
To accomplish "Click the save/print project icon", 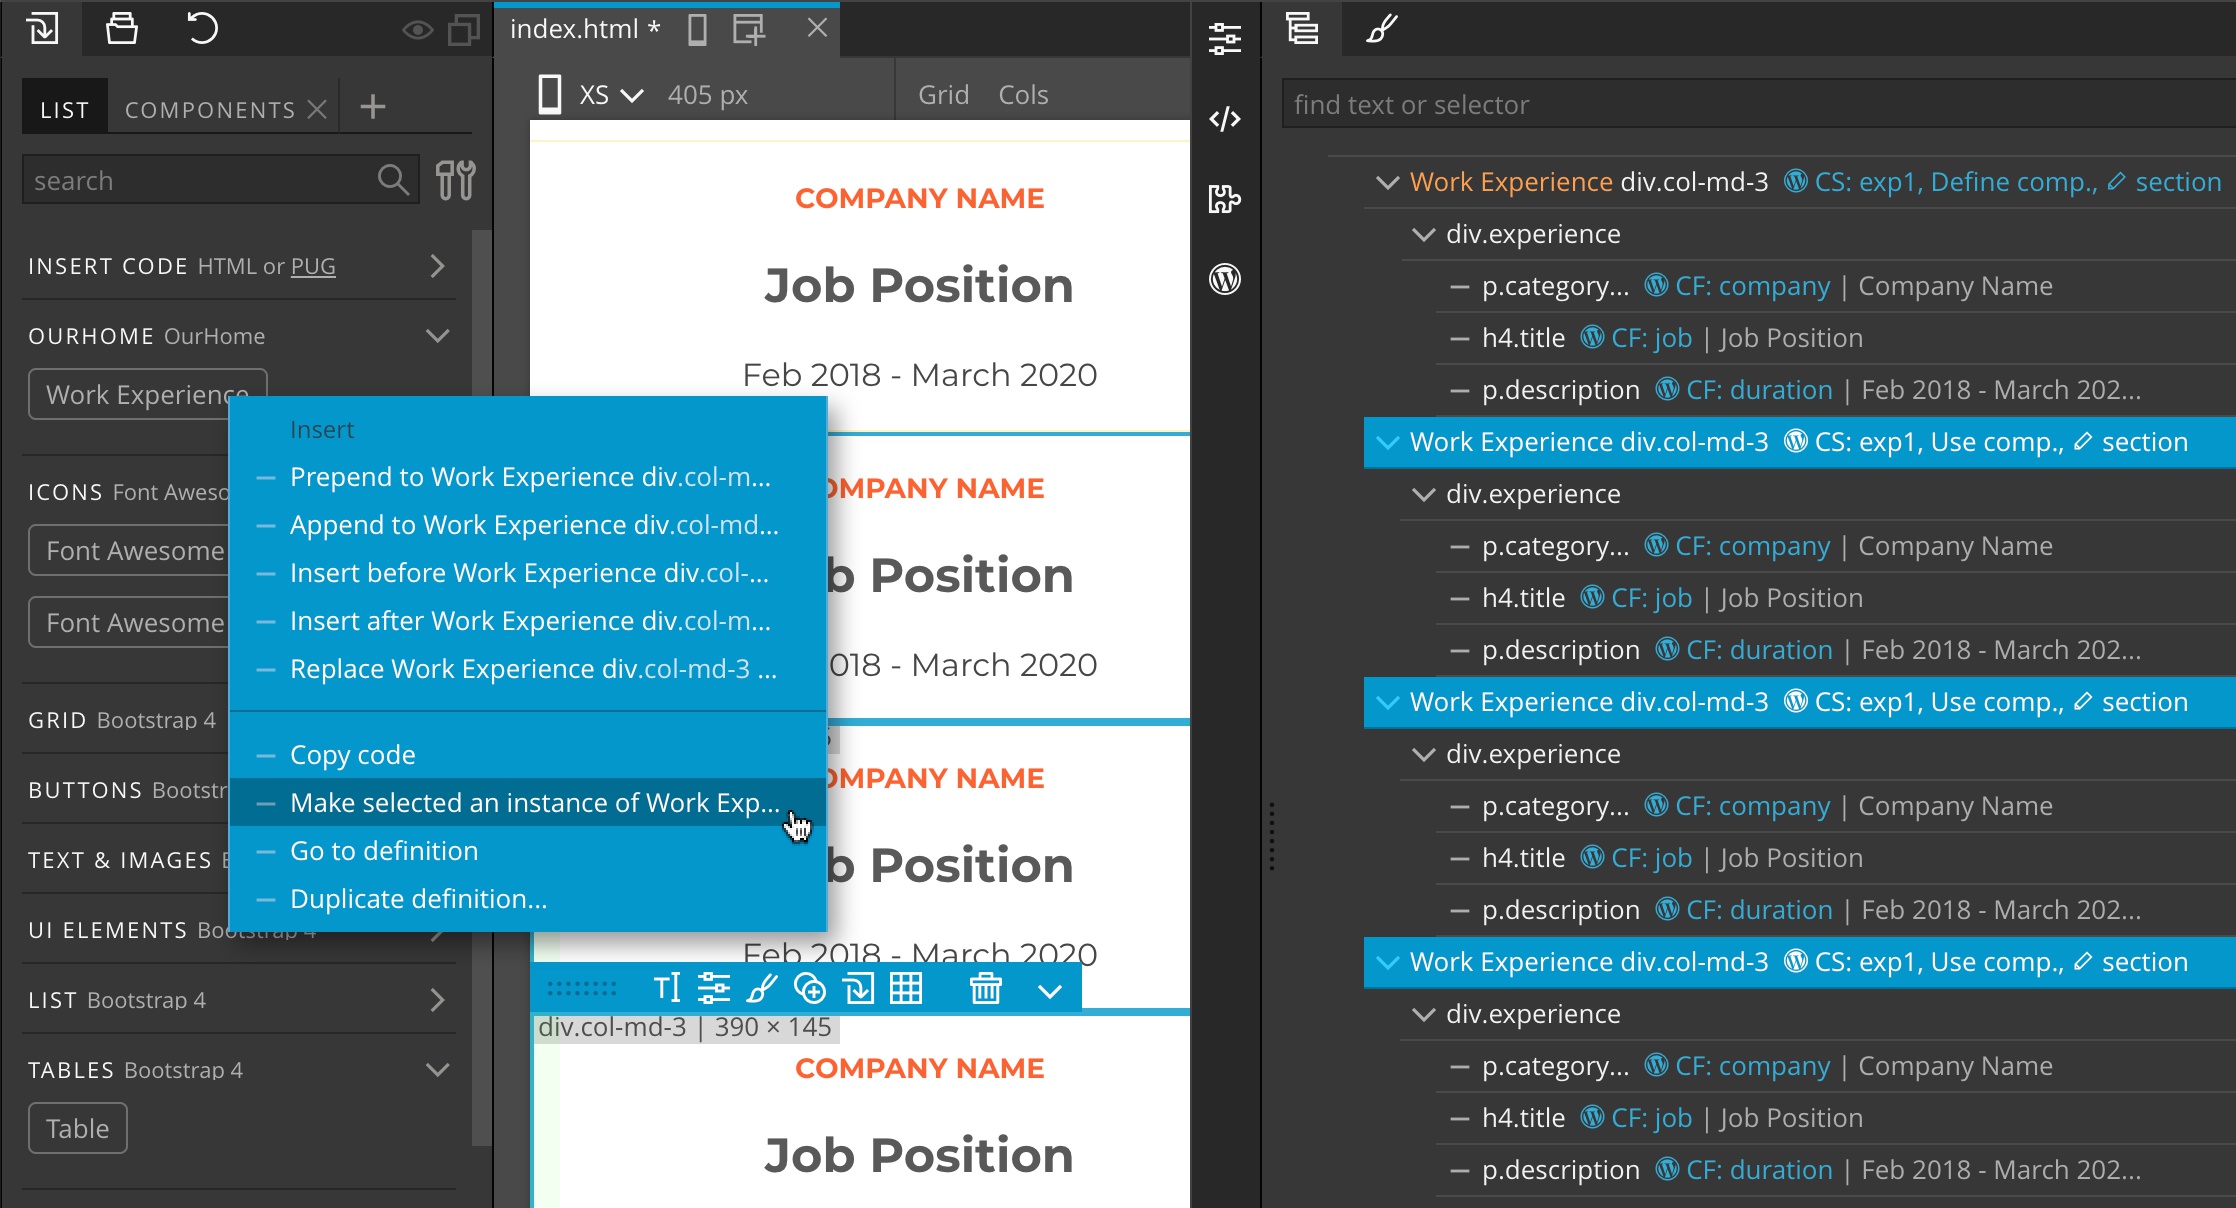I will pyautogui.click(x=122, y=28).
